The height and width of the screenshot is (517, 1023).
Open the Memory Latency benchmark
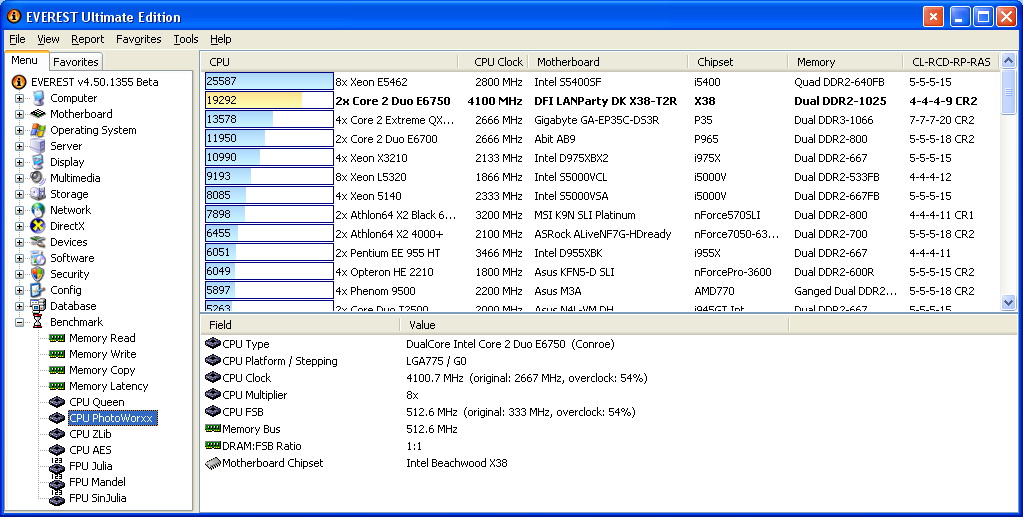click(x=108, y=386)
